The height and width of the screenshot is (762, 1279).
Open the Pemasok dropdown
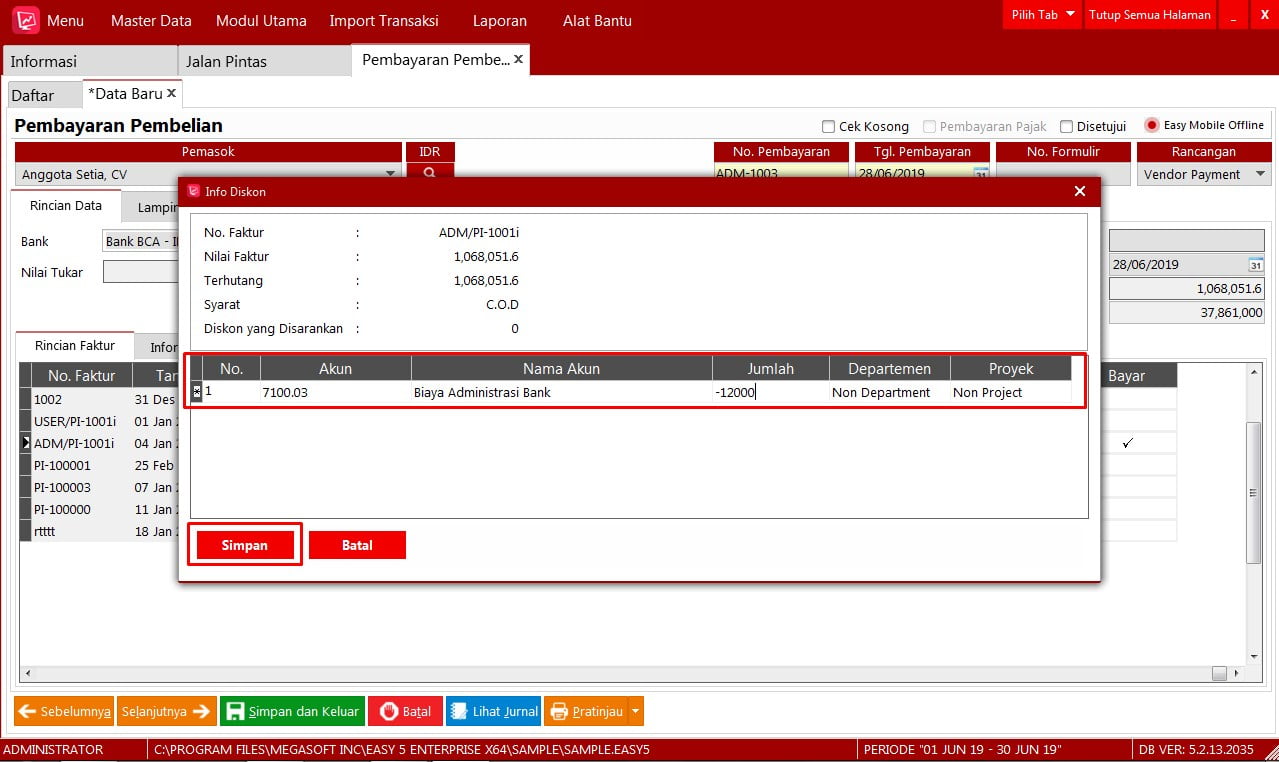point(391,174)
